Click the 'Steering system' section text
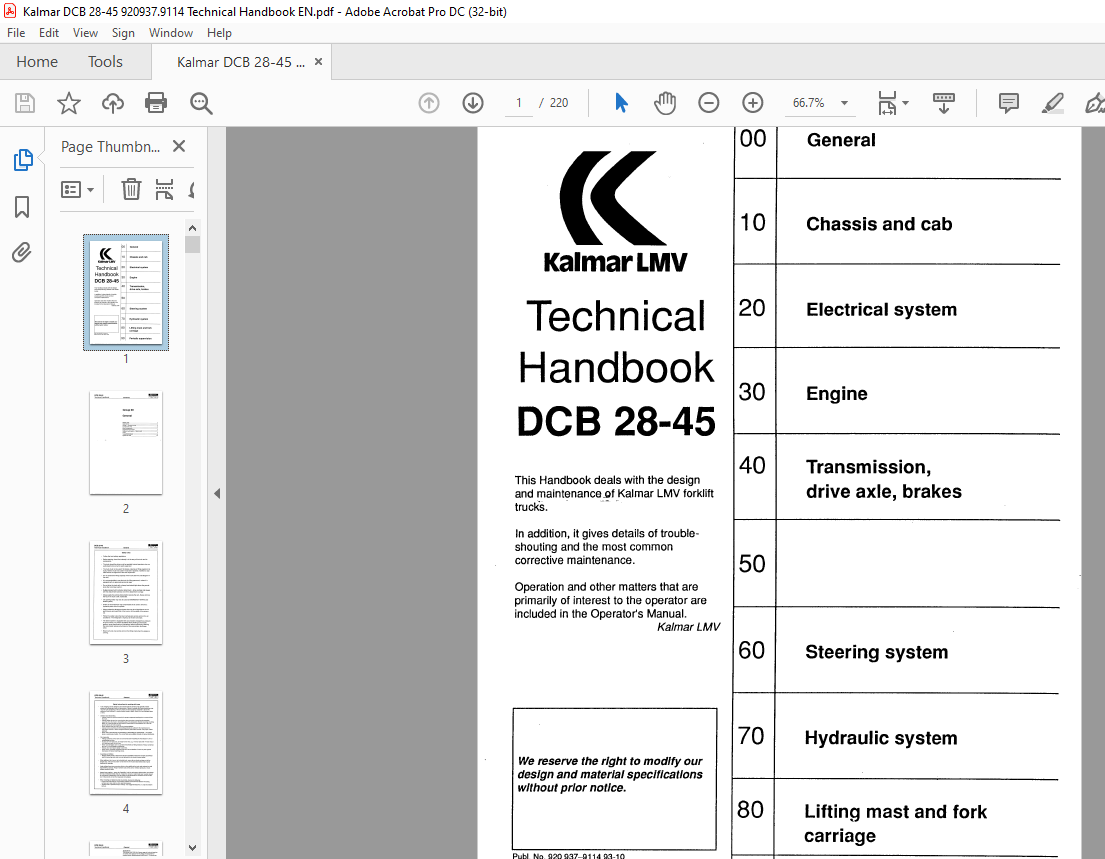Viewport: 1105px width, 859px height. tap(876, 653)
